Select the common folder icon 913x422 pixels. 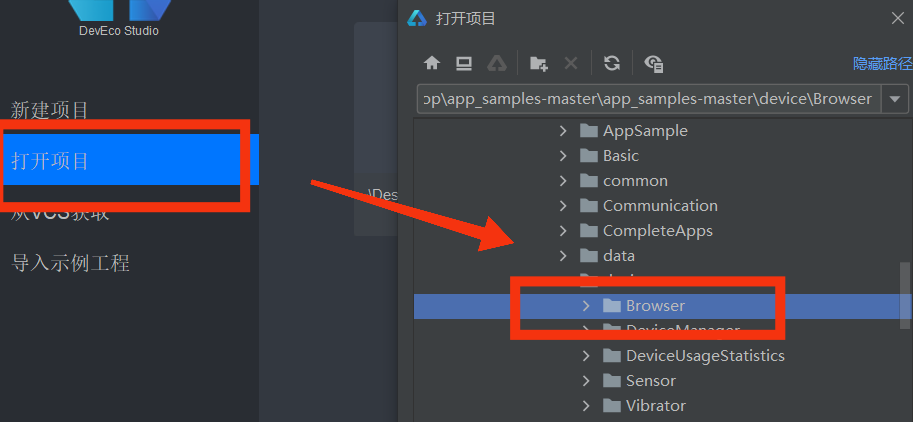(x=589, y=180)
